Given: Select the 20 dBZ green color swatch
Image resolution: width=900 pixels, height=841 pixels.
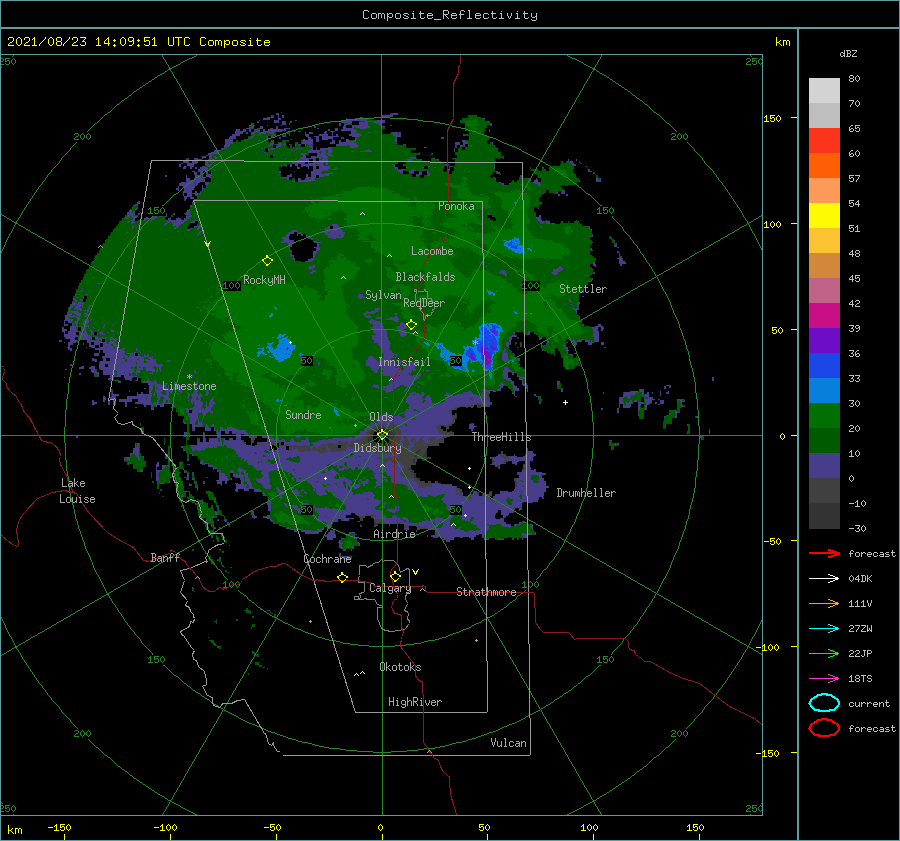Looking at the screenshot, I should pos(824,416).
